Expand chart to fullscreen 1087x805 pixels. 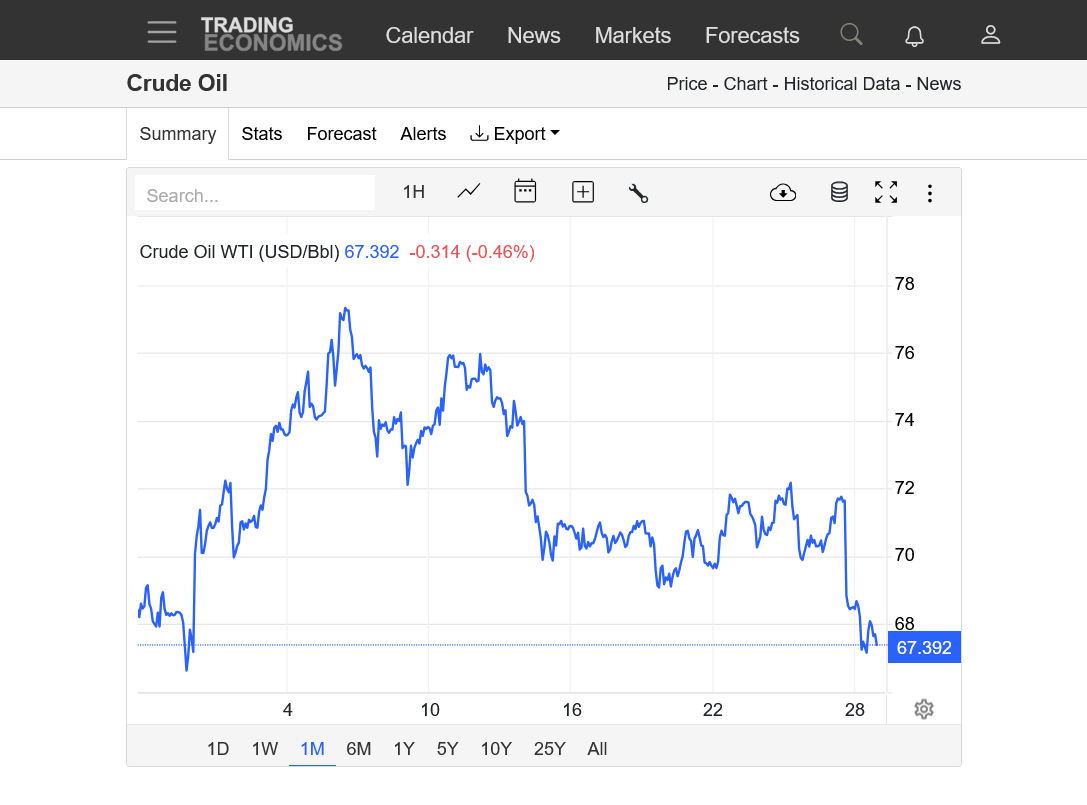(x=886, y=192)
